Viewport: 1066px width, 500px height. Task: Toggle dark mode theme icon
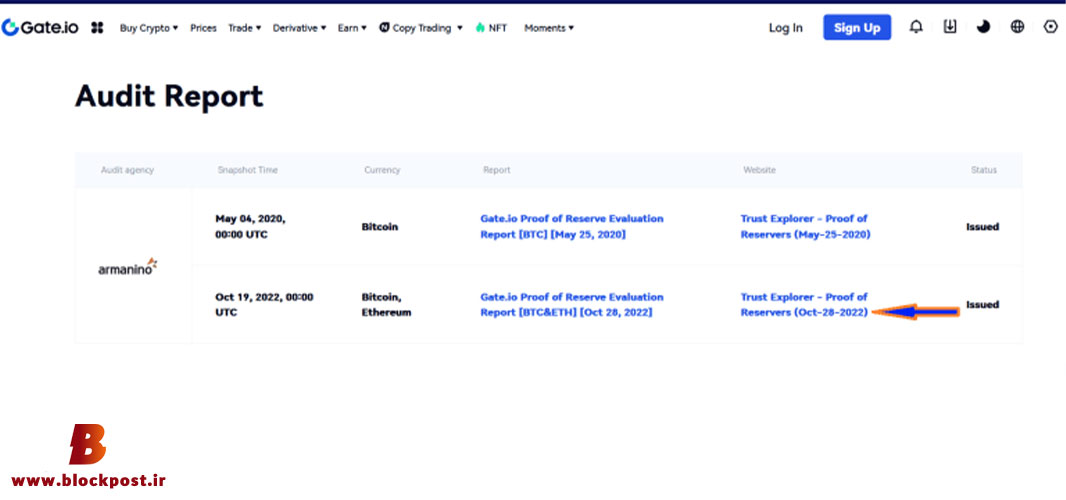984,27
